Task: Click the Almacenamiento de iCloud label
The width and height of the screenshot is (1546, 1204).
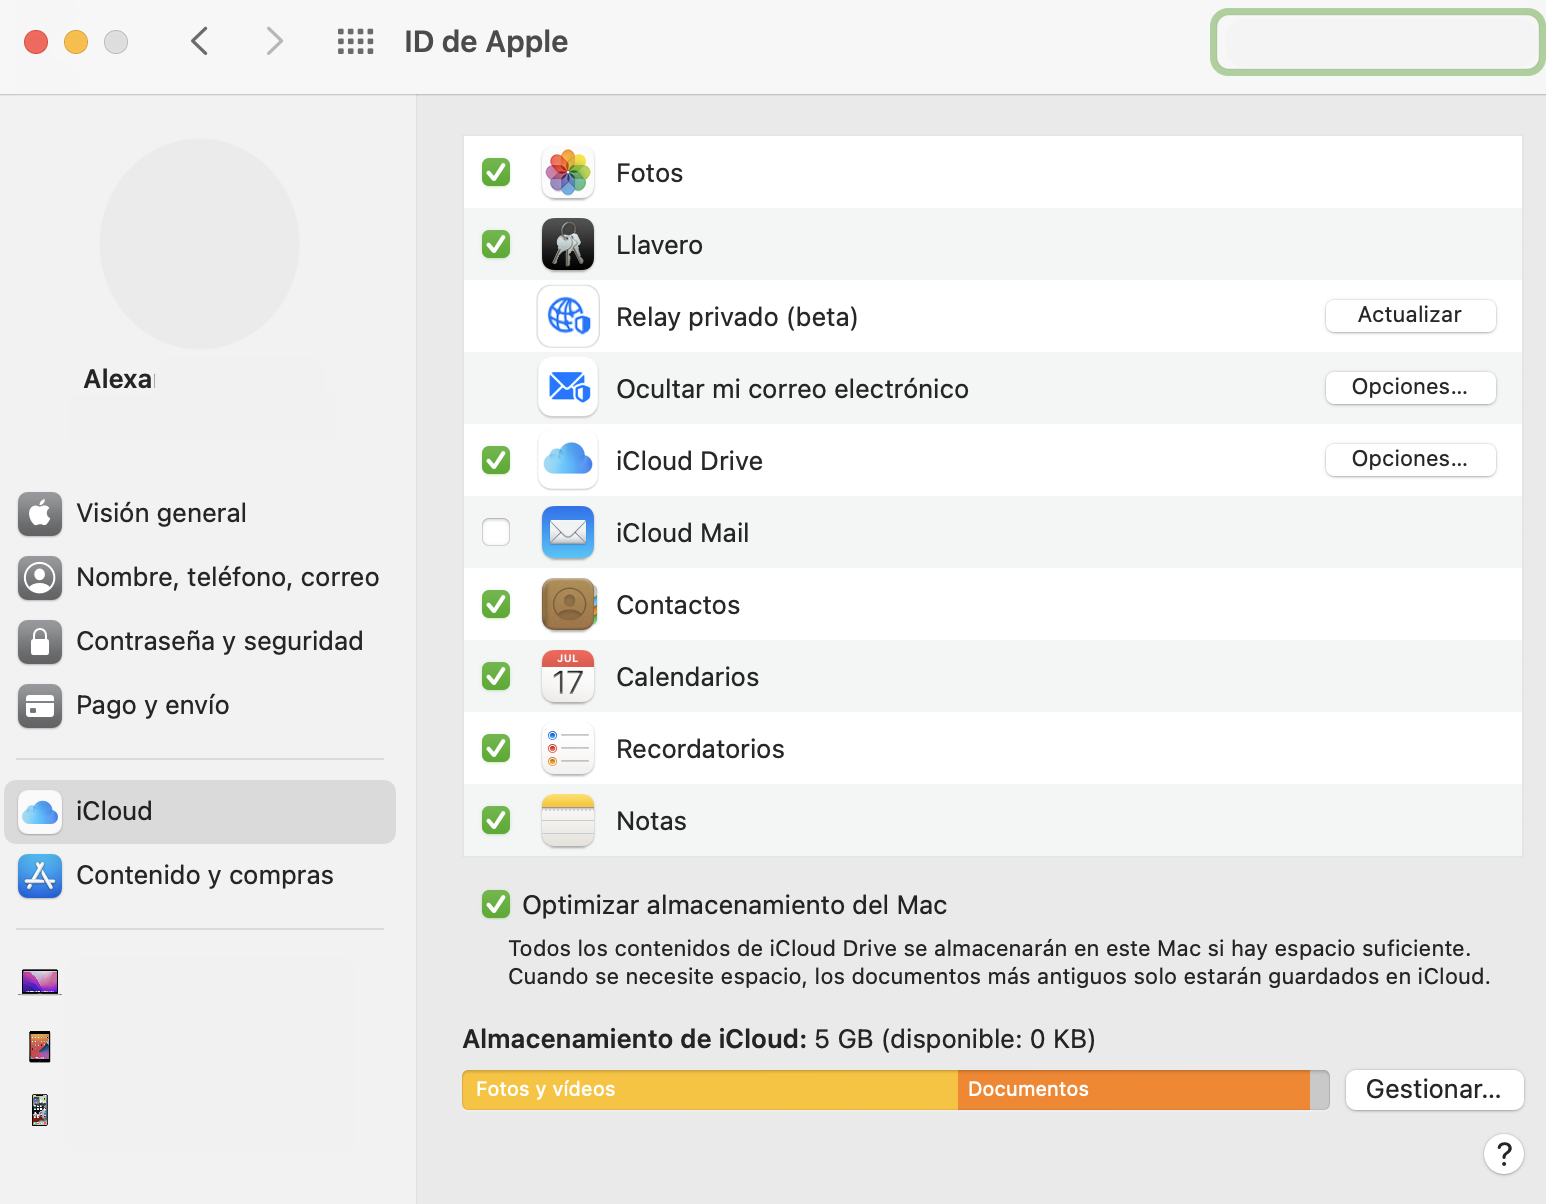Action: 634,1040
